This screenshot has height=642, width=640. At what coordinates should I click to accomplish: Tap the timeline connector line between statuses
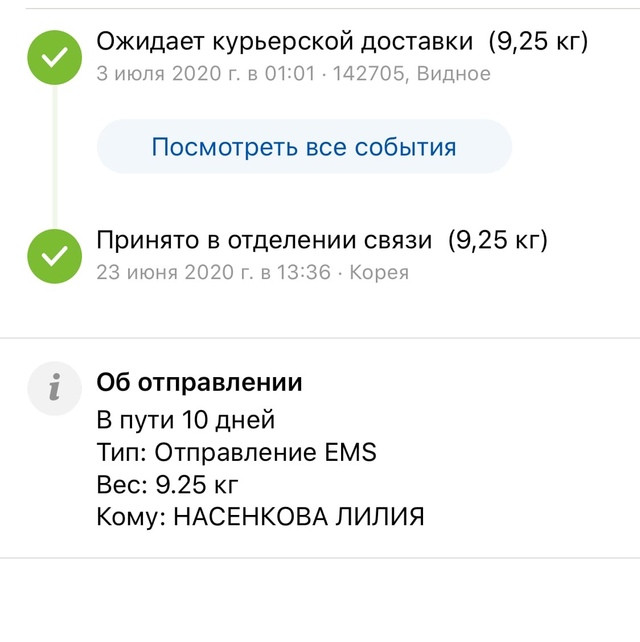(54, 157)
